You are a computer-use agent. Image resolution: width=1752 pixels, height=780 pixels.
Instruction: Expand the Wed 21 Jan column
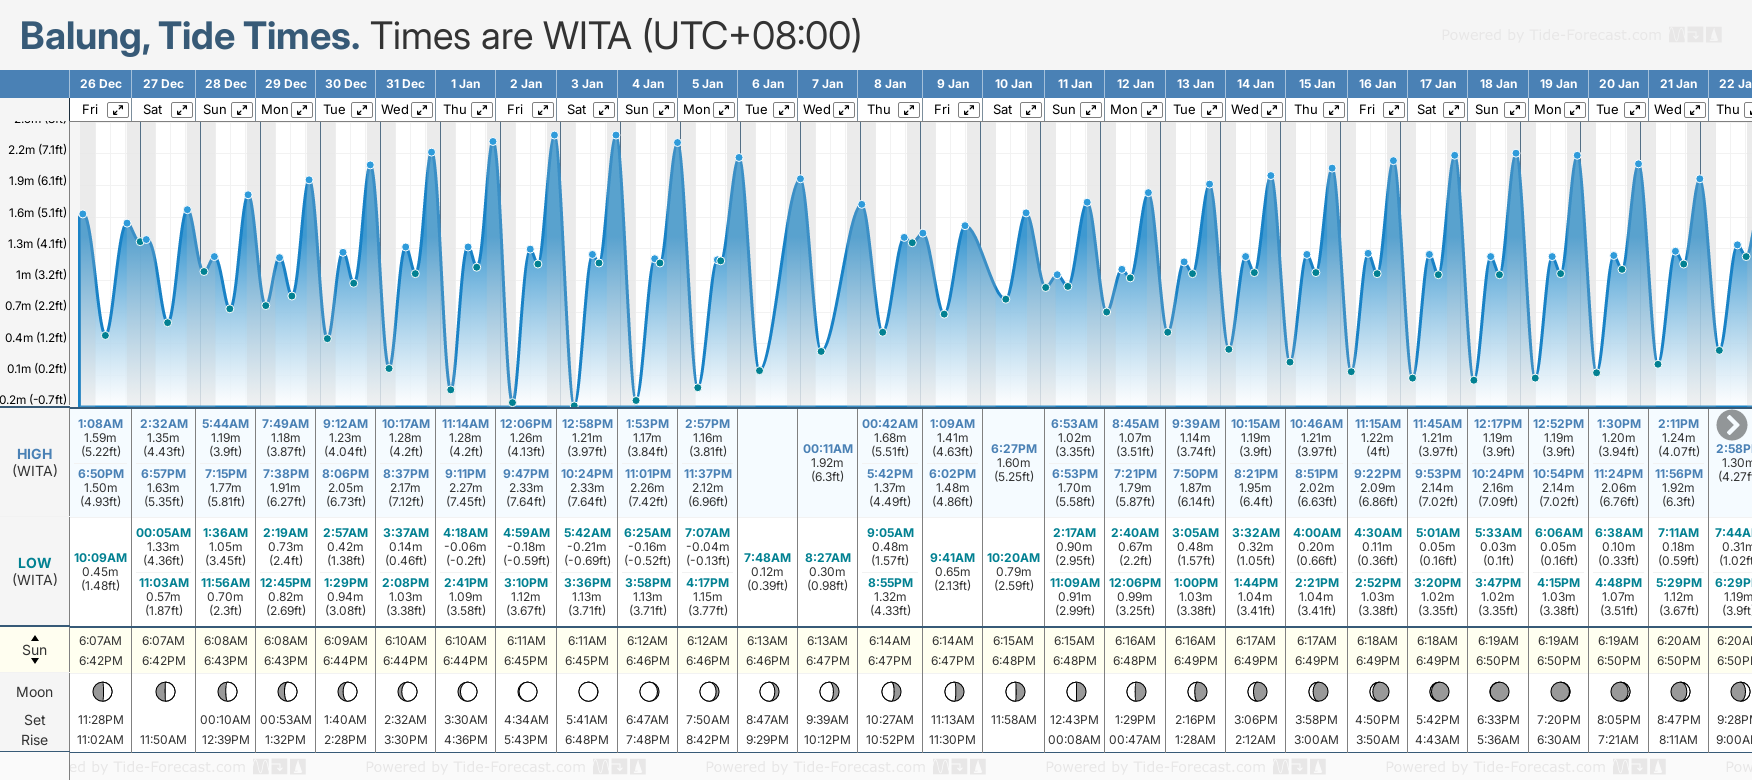1695,110
